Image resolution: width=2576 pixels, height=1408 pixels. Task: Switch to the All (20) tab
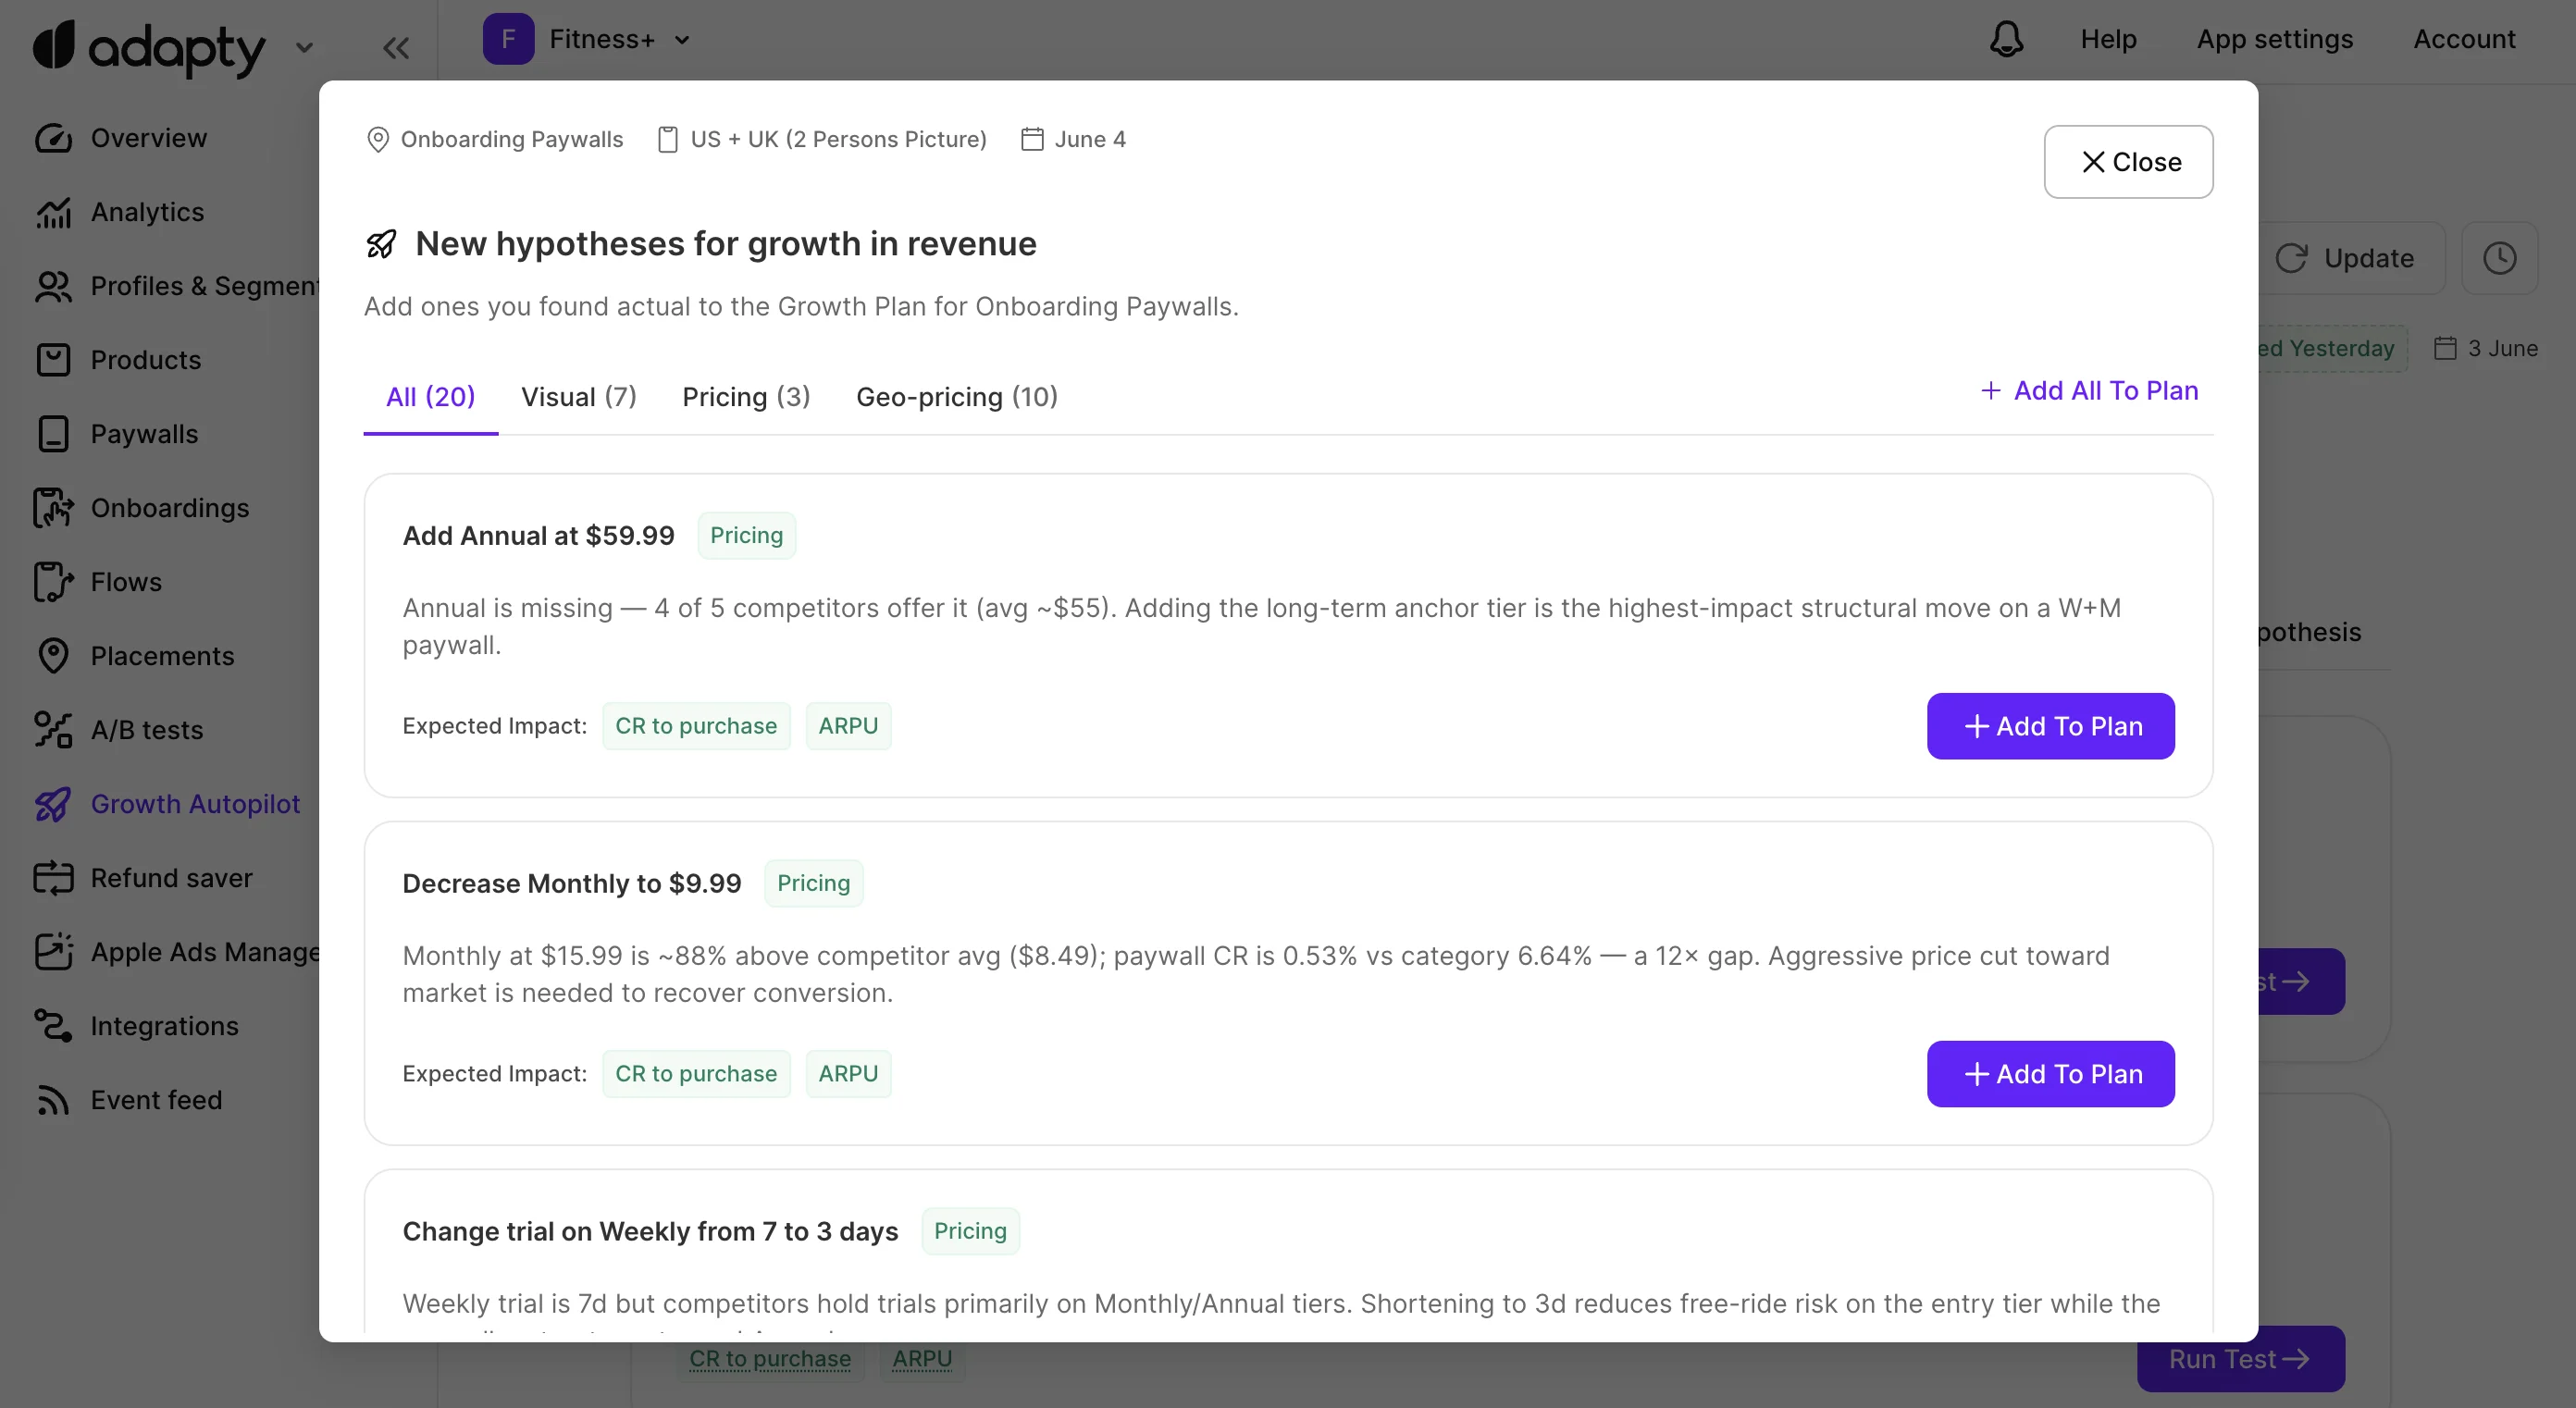pos(430,397)
